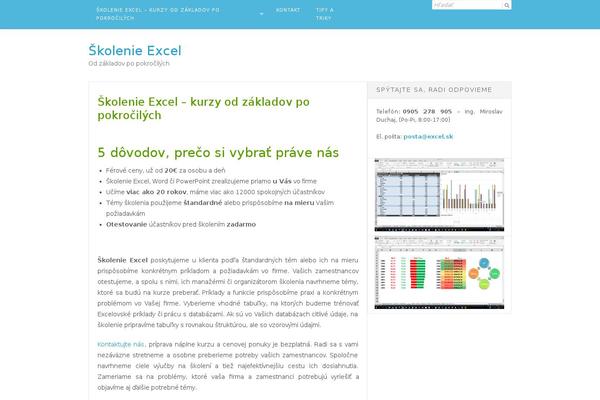This screenshot has width=600, height=400.
Task: Open the Excel bar chart screenshot thumbnail
Action: click(x=439, y=195)
